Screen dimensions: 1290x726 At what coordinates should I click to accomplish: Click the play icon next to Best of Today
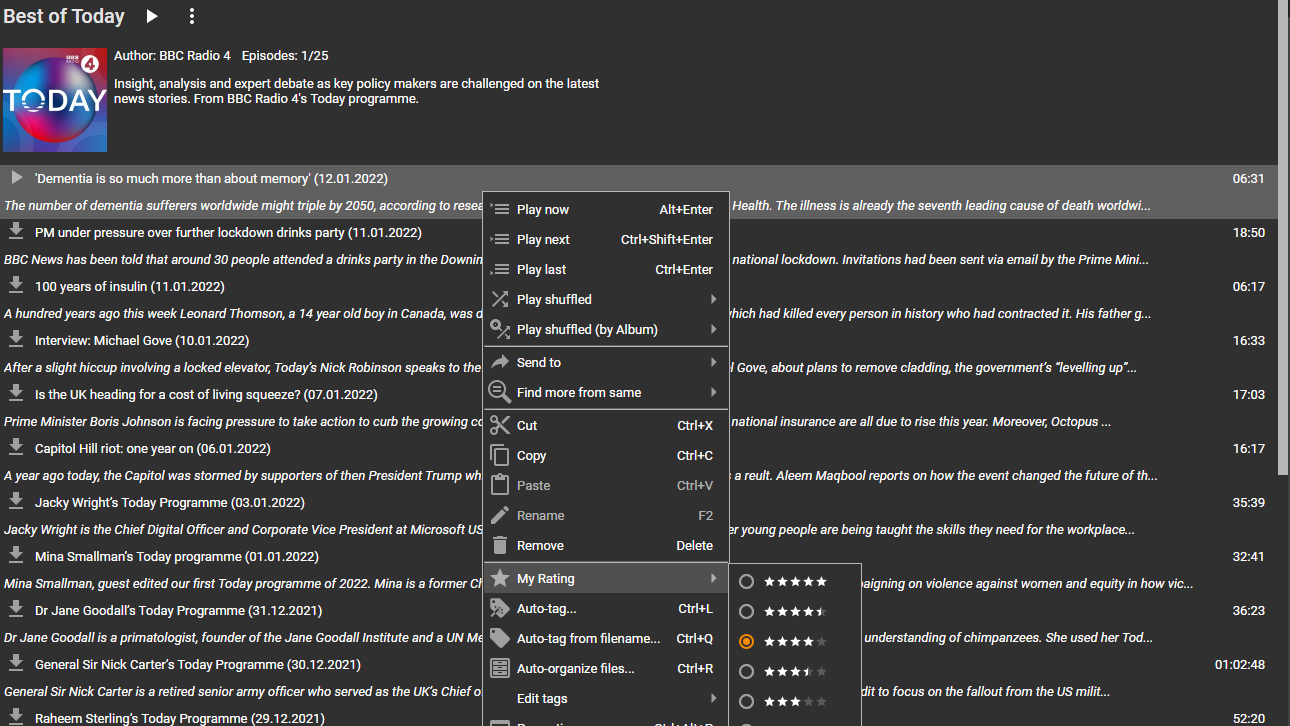coord(152,16)
